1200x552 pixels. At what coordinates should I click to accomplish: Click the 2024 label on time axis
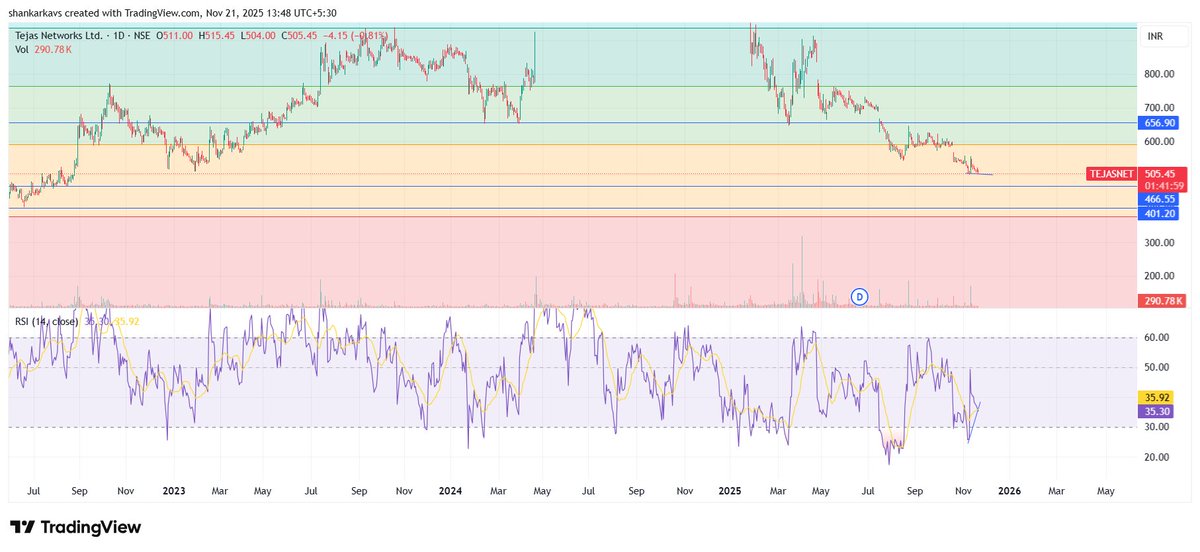(451, 492)
